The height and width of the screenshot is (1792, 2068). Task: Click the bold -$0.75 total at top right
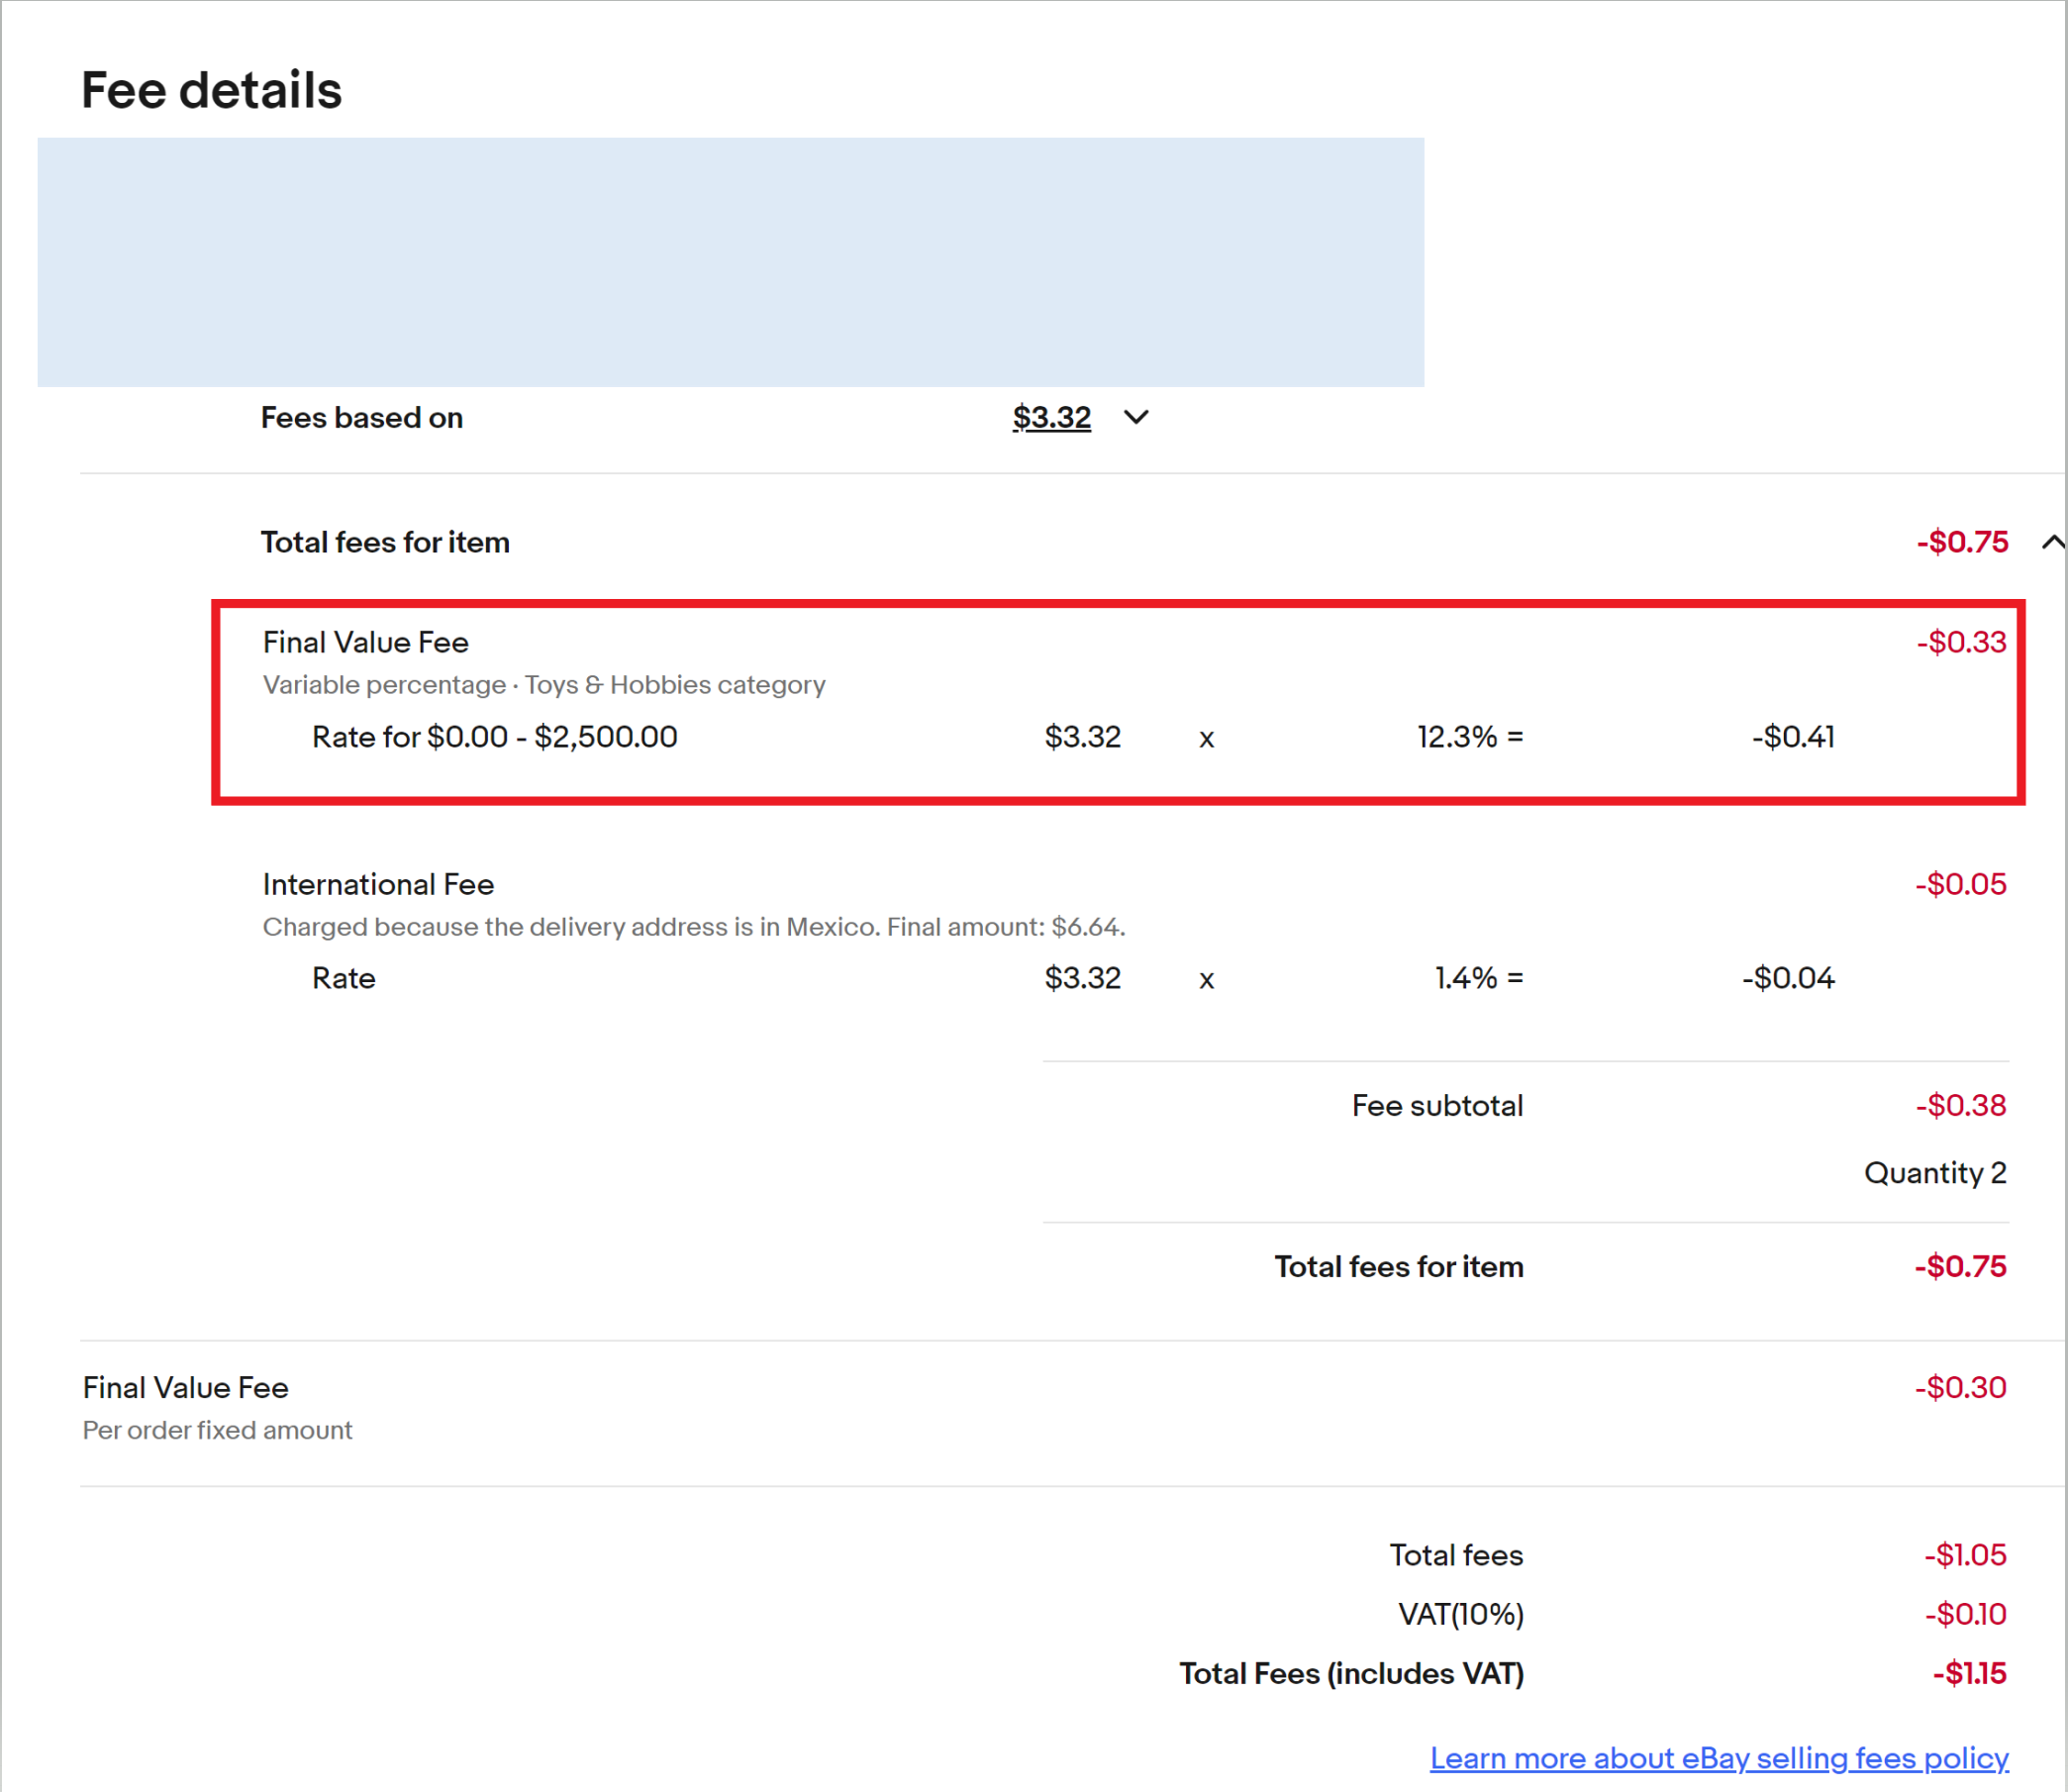click(1961, 542)
